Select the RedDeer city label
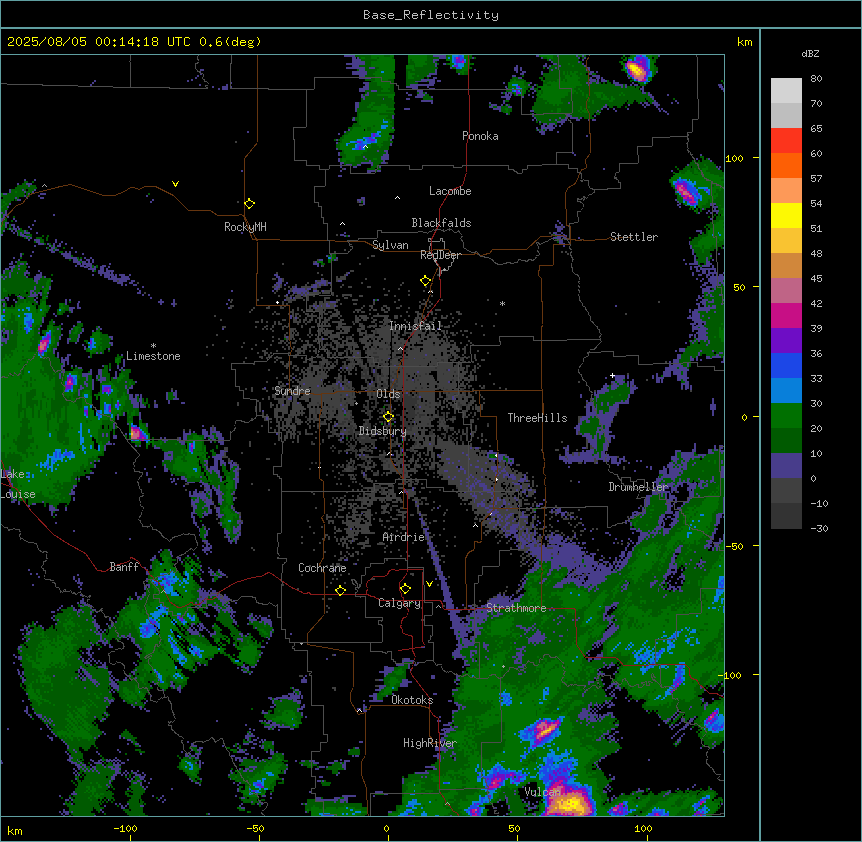The width and height of the screenshot is (862, 842). 440,255
